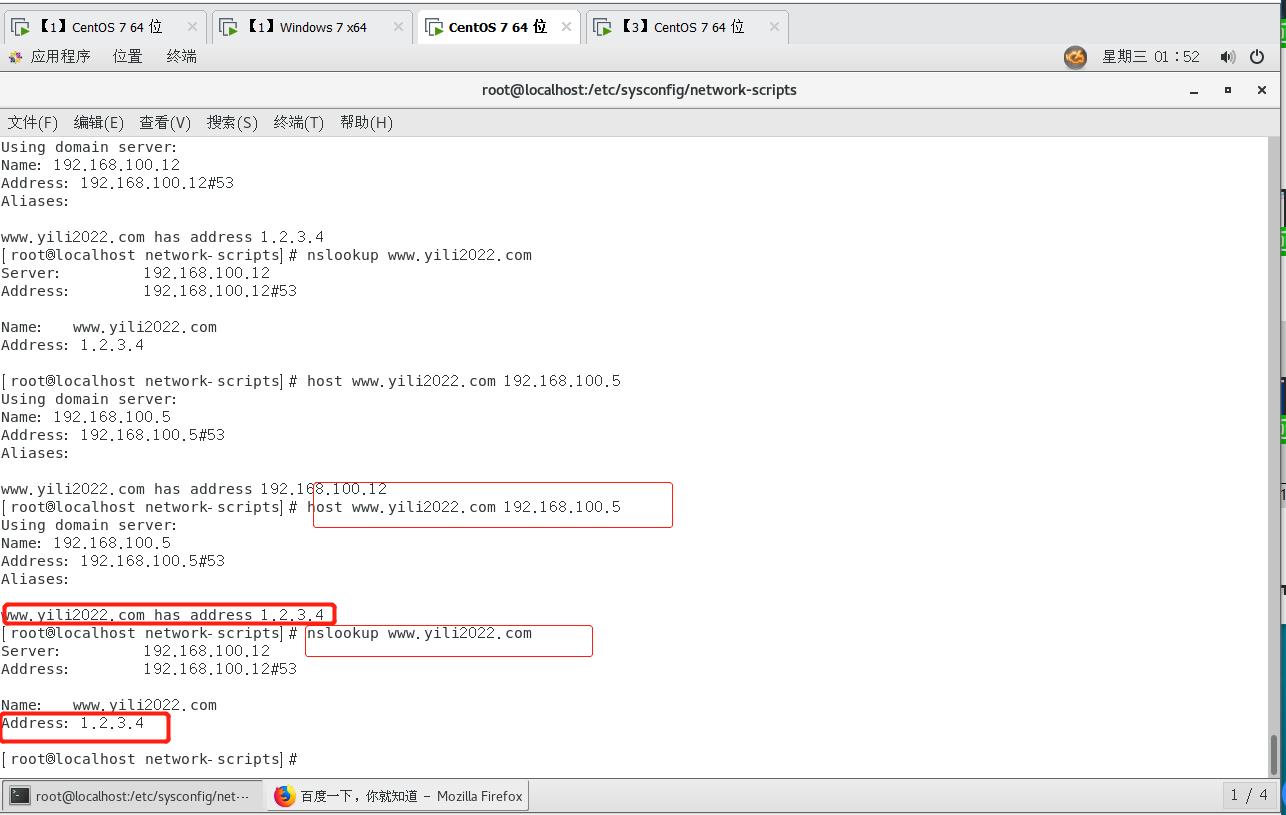This screenshot has height=815, width=1286.
Task: Click the GNOME foot icon beside 应用程序
Action: pyautogui.click(x=15, y=57)
